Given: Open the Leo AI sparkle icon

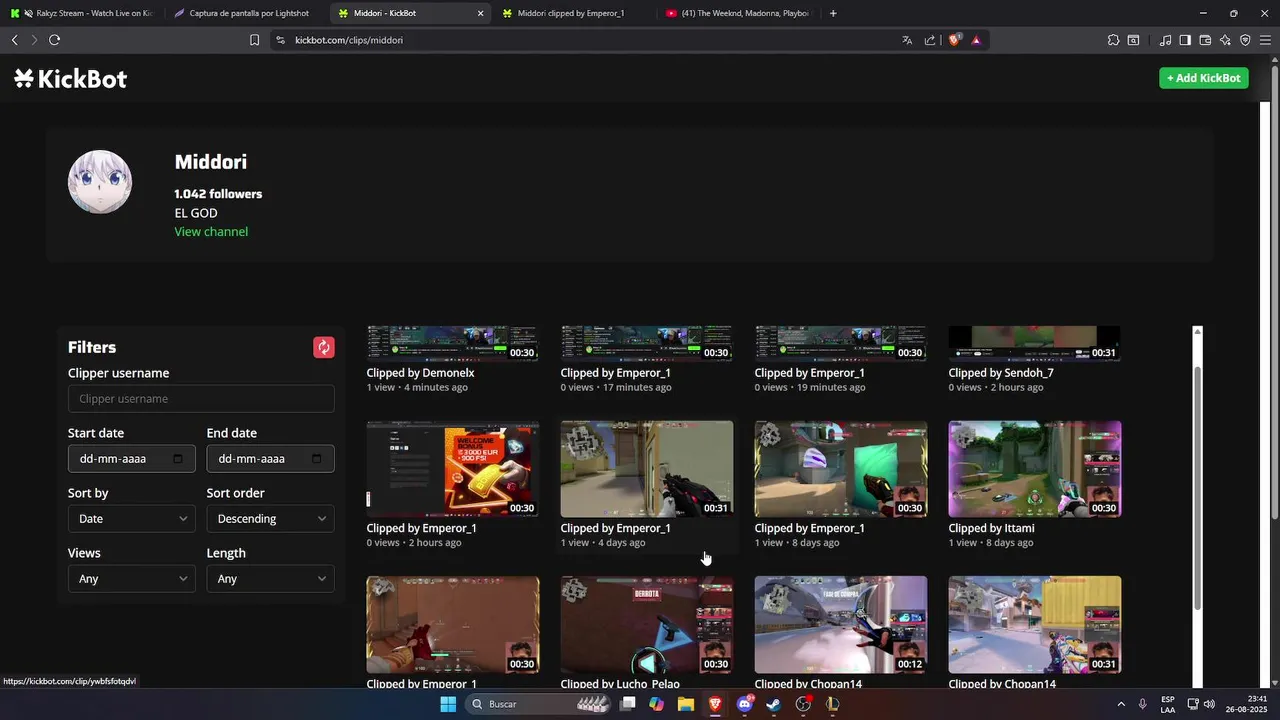Looking at the screenshot, I should coord(1225,40).
